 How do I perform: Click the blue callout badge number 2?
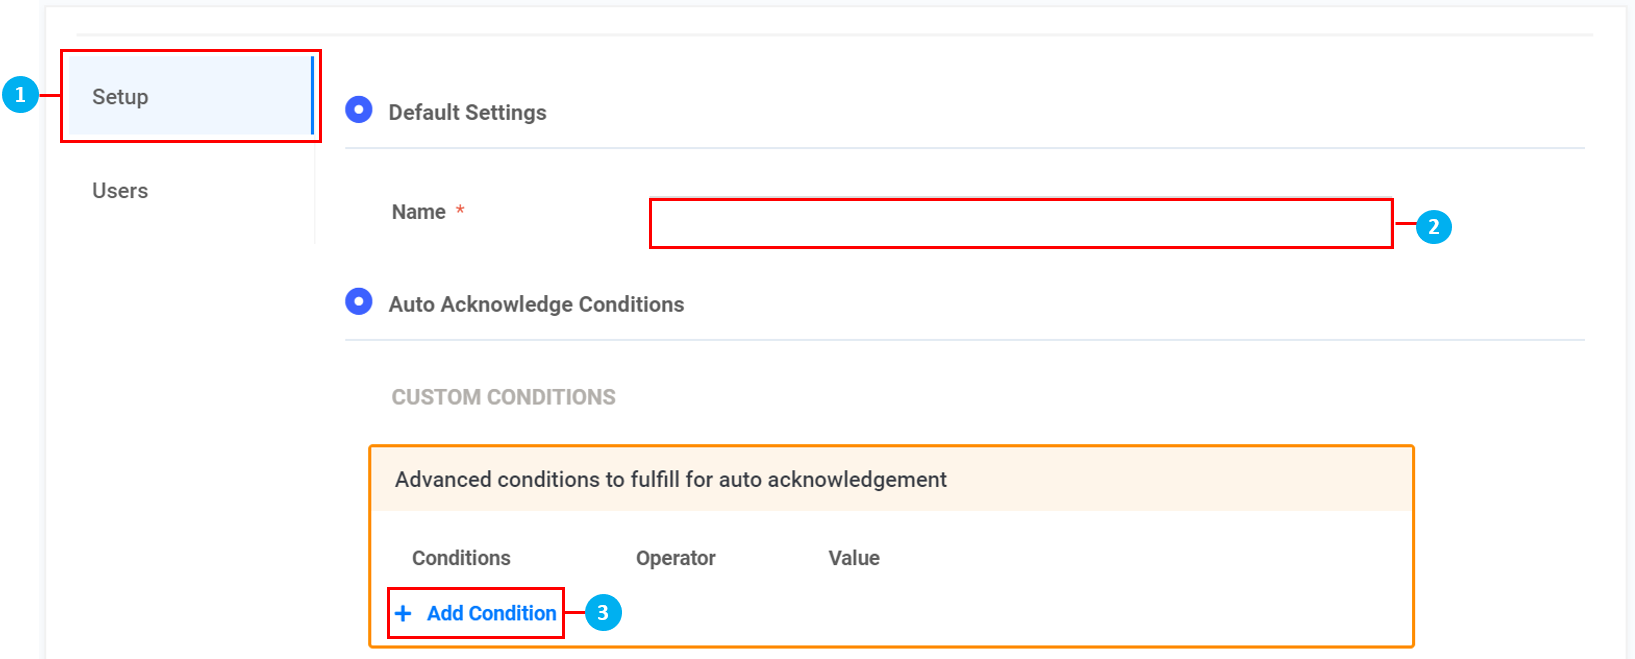pyautogui.click(x=1433, y=227)
